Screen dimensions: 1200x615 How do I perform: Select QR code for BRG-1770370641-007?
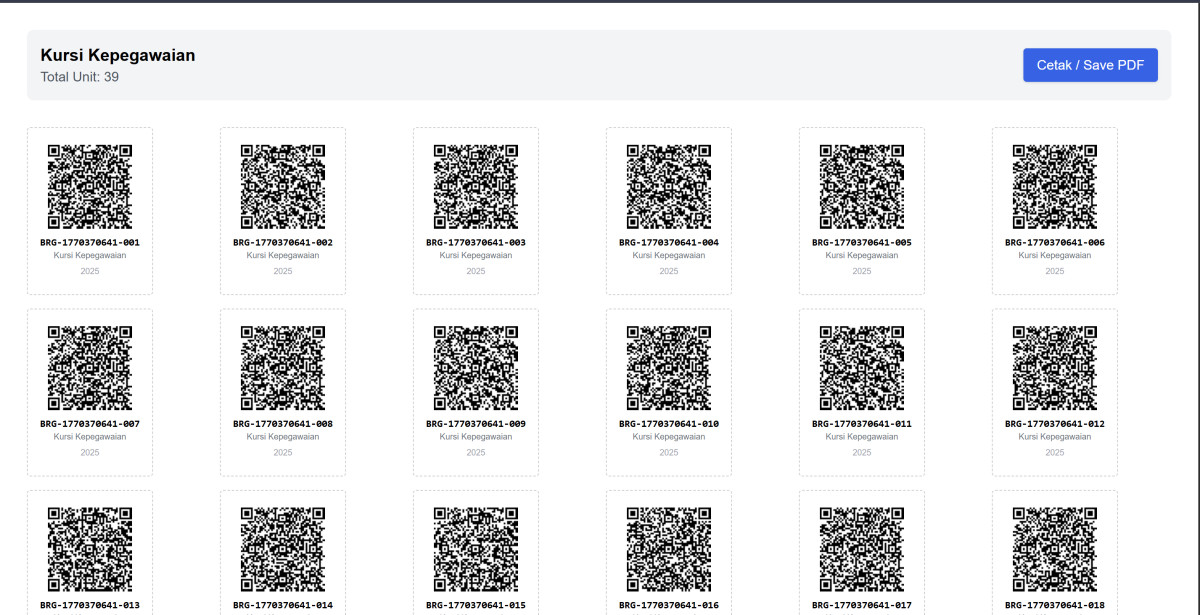[90, 368]
